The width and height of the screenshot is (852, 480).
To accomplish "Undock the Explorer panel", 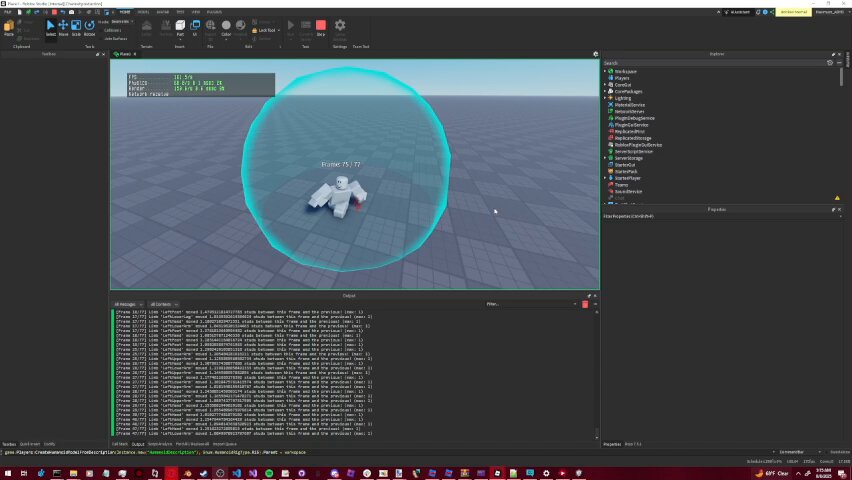I will click(x=833, y=54).
